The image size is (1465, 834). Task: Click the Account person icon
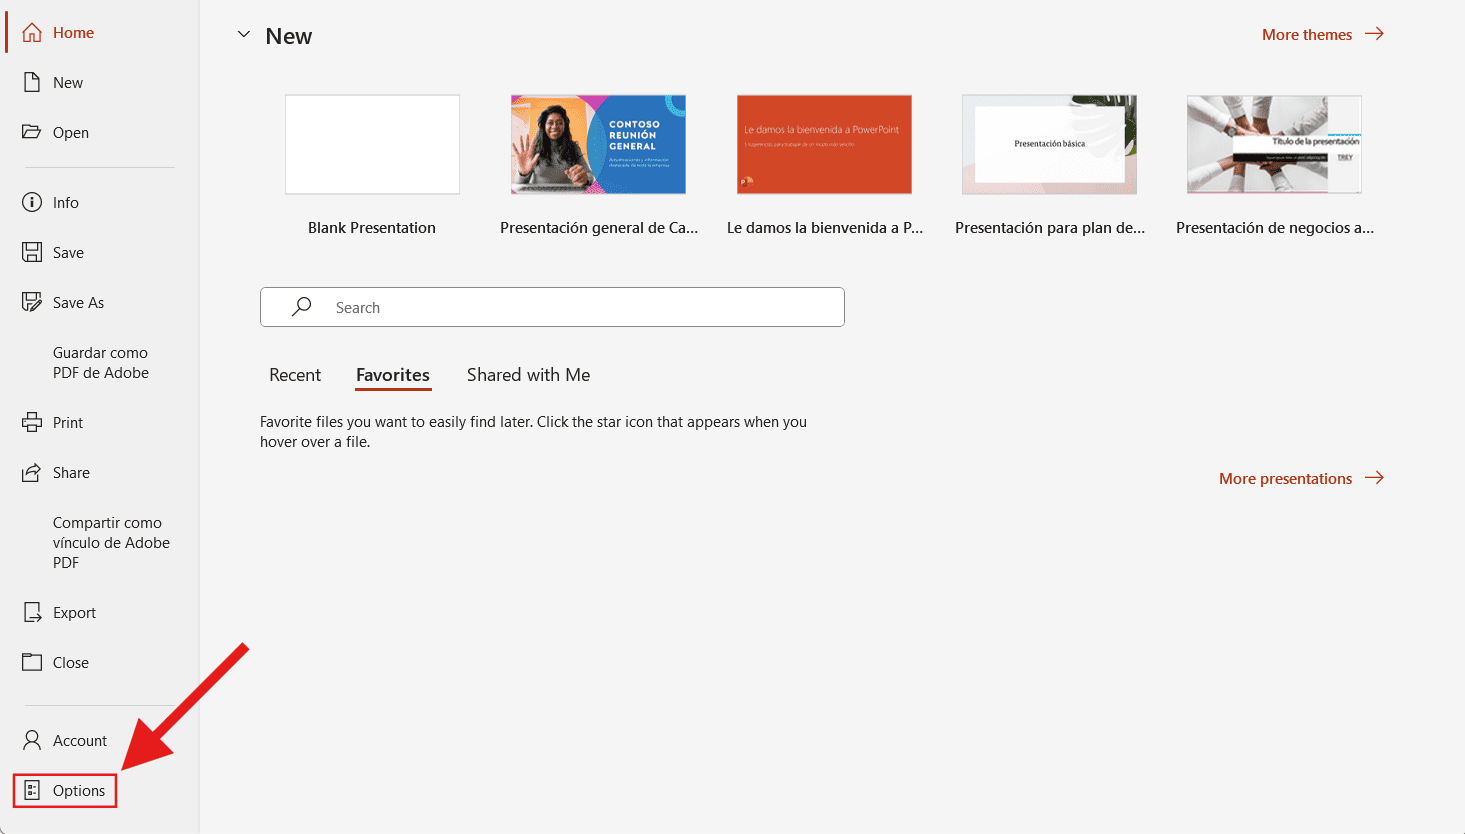(32, 741)
